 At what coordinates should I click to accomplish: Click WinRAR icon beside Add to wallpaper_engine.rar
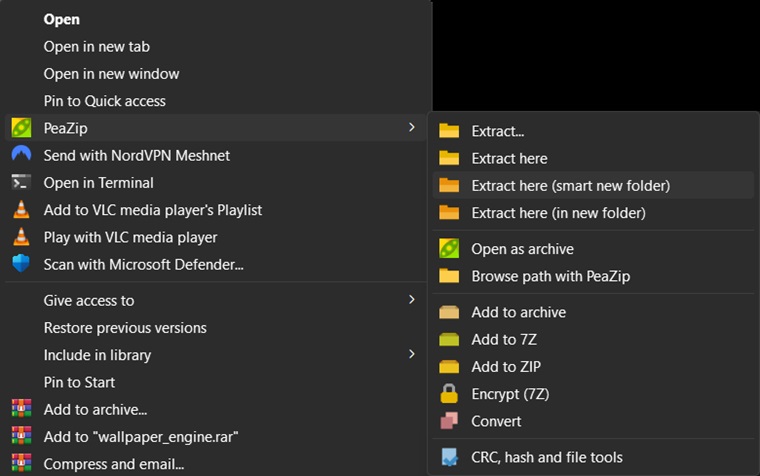[21, 435]
